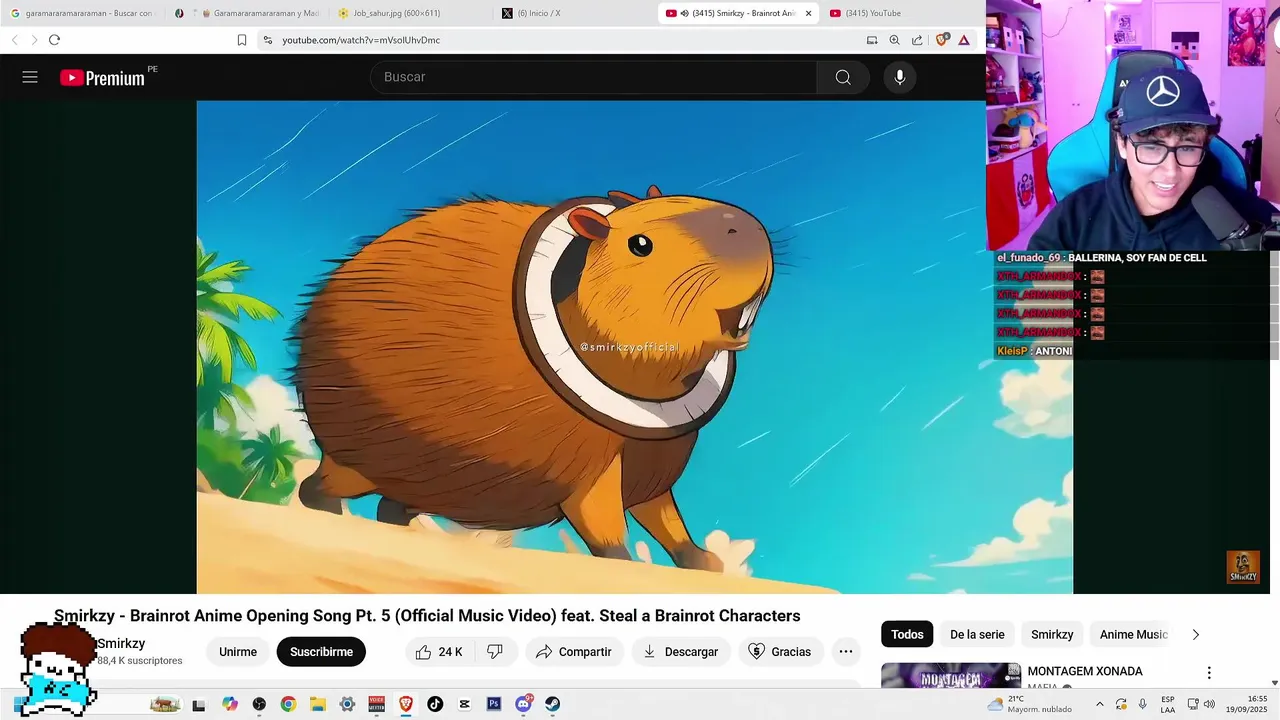Go to YouTube Premium home logo

pos(102,77)
